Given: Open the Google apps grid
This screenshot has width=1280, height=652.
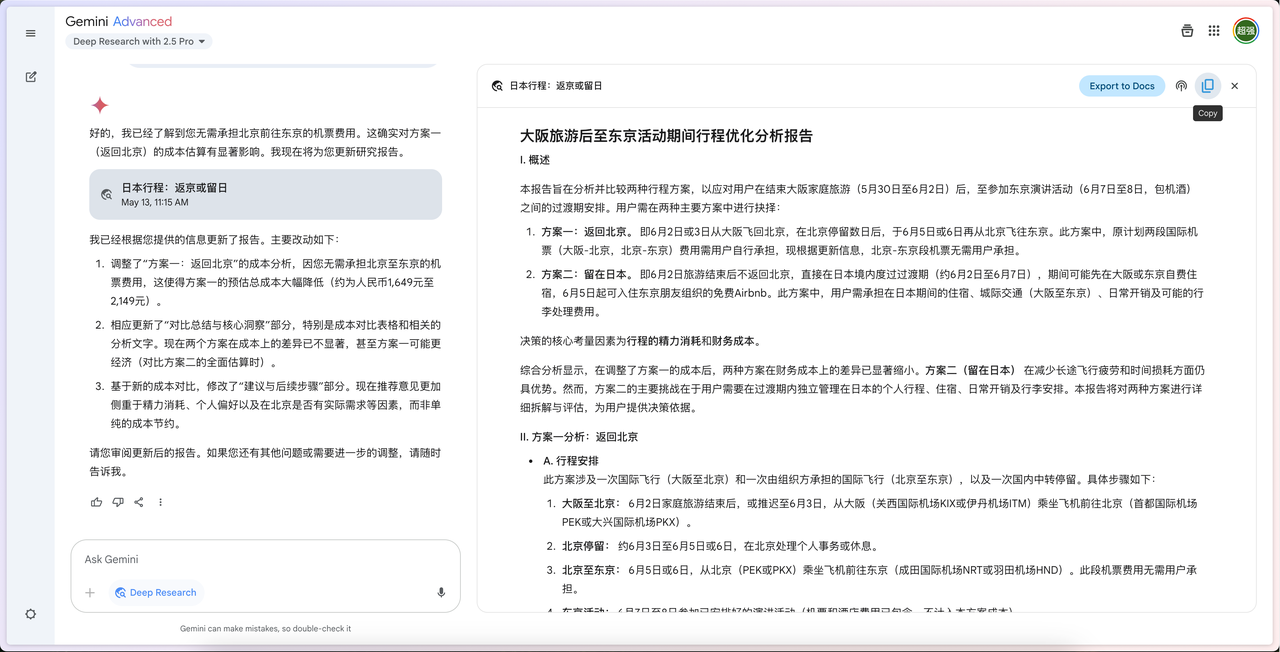Looking at the screenshot, I should (x=1214, y=31).
